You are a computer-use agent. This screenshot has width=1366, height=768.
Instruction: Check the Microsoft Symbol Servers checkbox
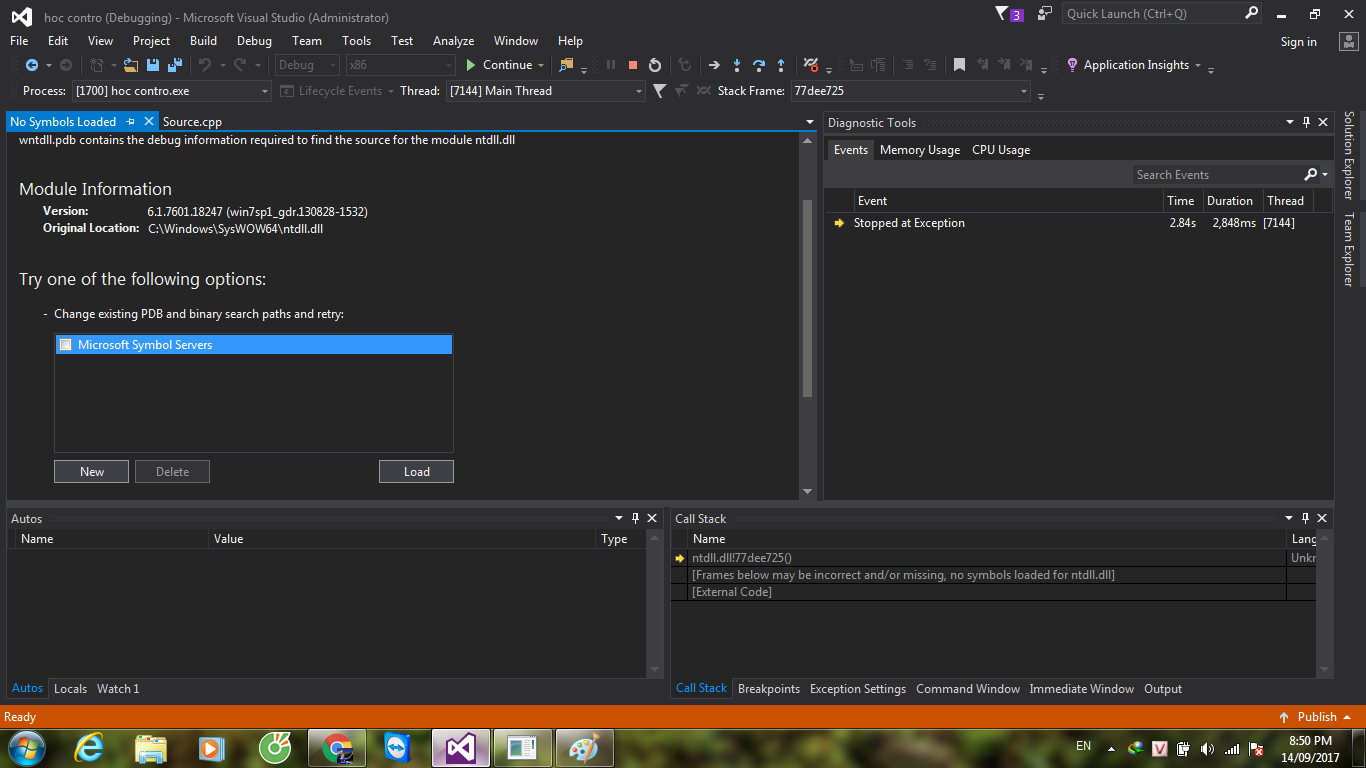[66, 345]
